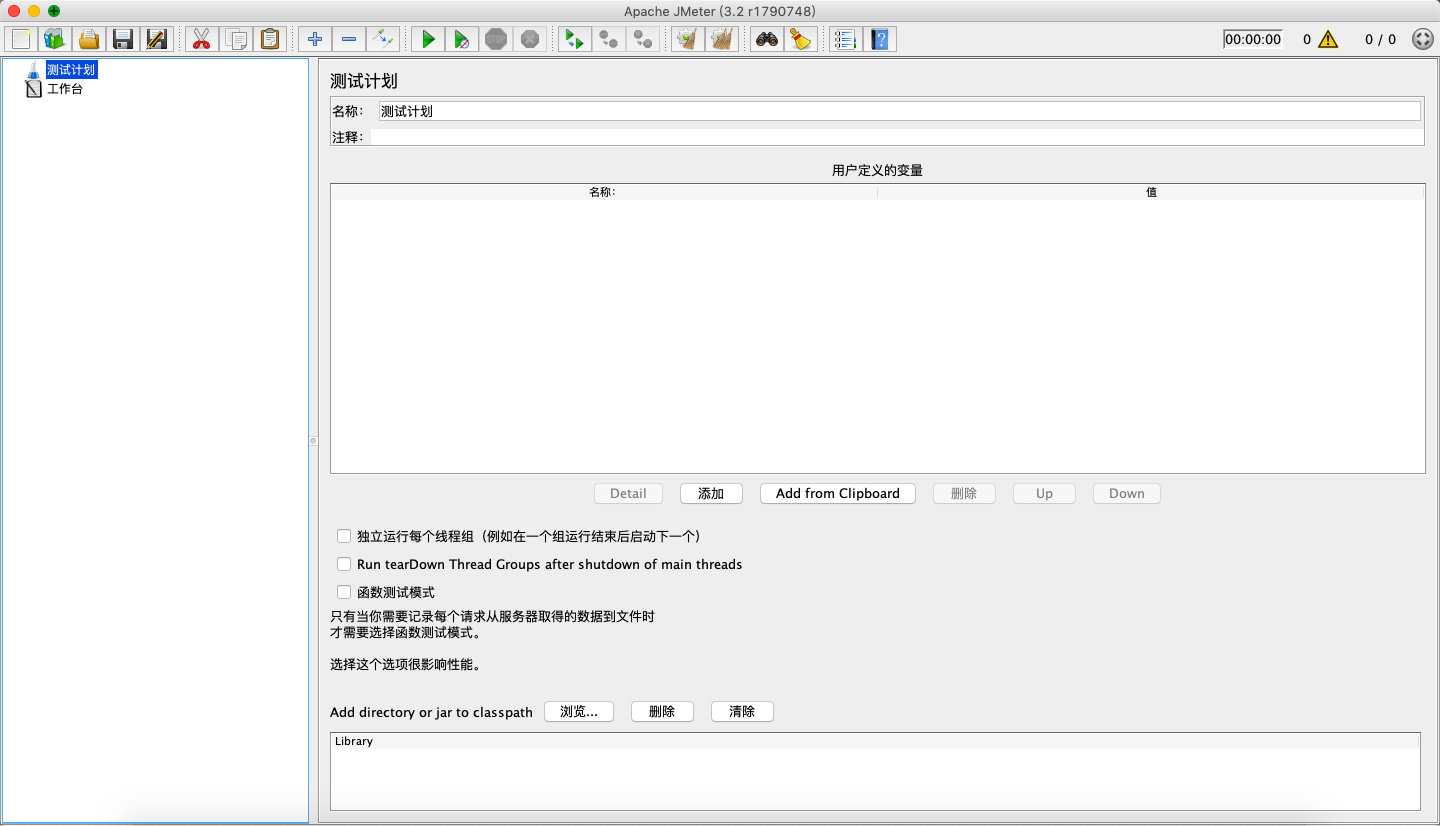
Task: Click the Add from Clipboard button
Action: pos(837,493)
